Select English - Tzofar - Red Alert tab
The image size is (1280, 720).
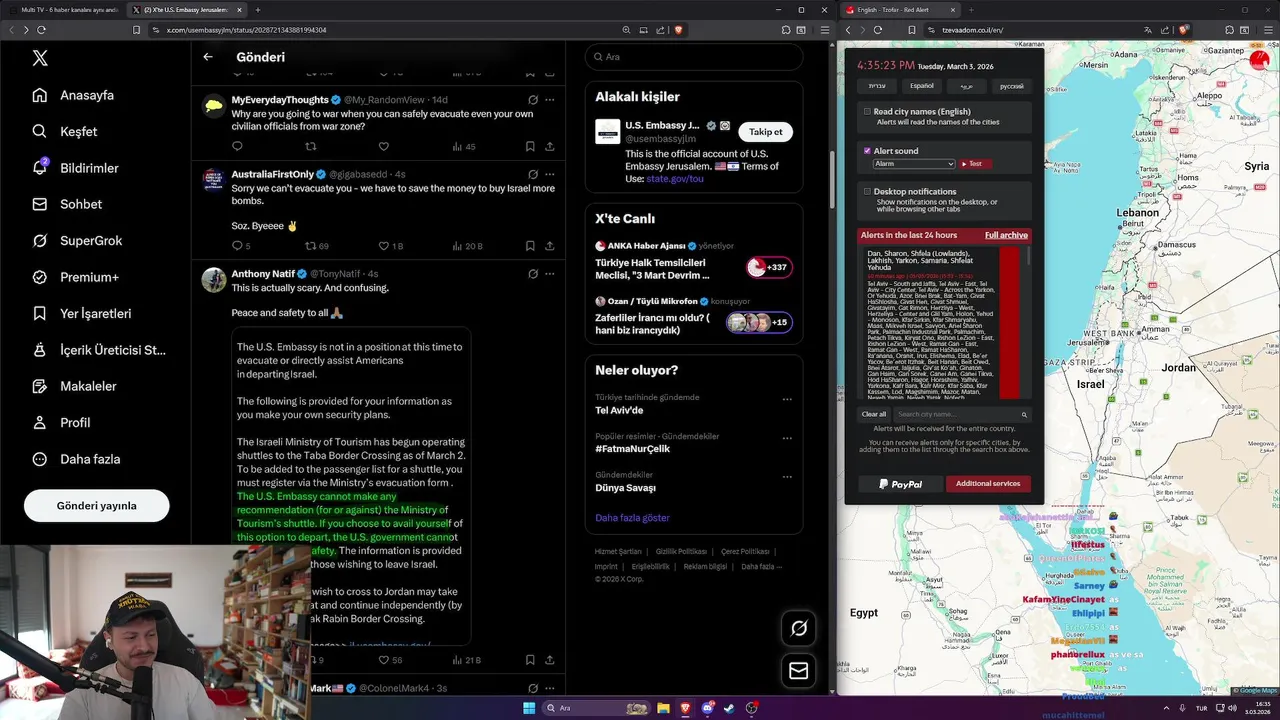click(900, 10)
